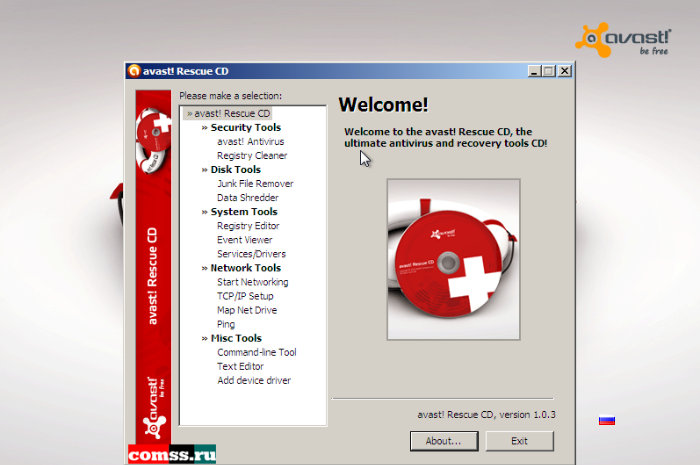
Task: Click the avast! icon in the title bar
Action: (x=133, y=71)
